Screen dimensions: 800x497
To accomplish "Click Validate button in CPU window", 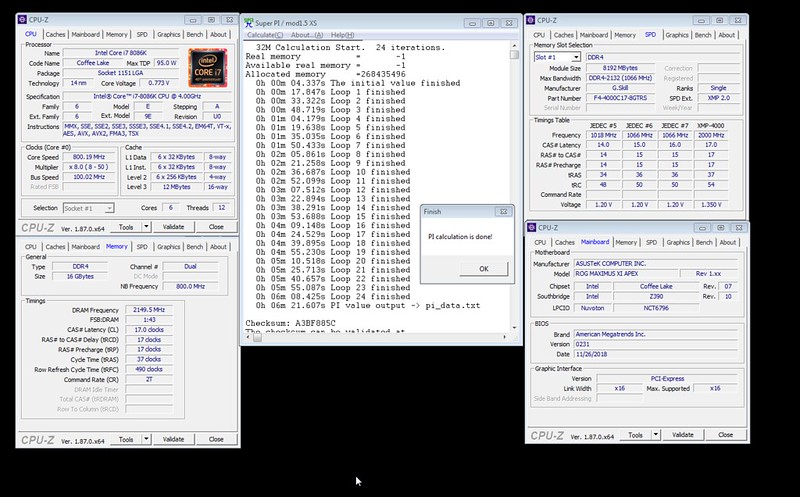I will pyautogui.click(x=173, y=227).
